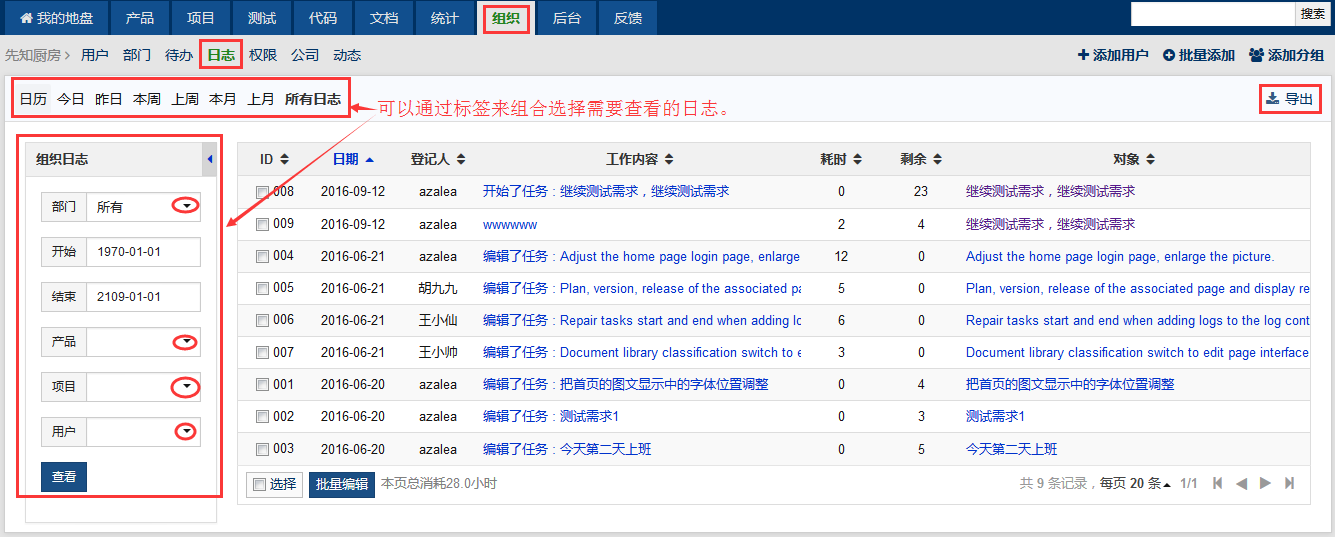This screenshot has width=1335, height=537.
Task: Click the export (导出) download icon
Action: (1272, 98)
